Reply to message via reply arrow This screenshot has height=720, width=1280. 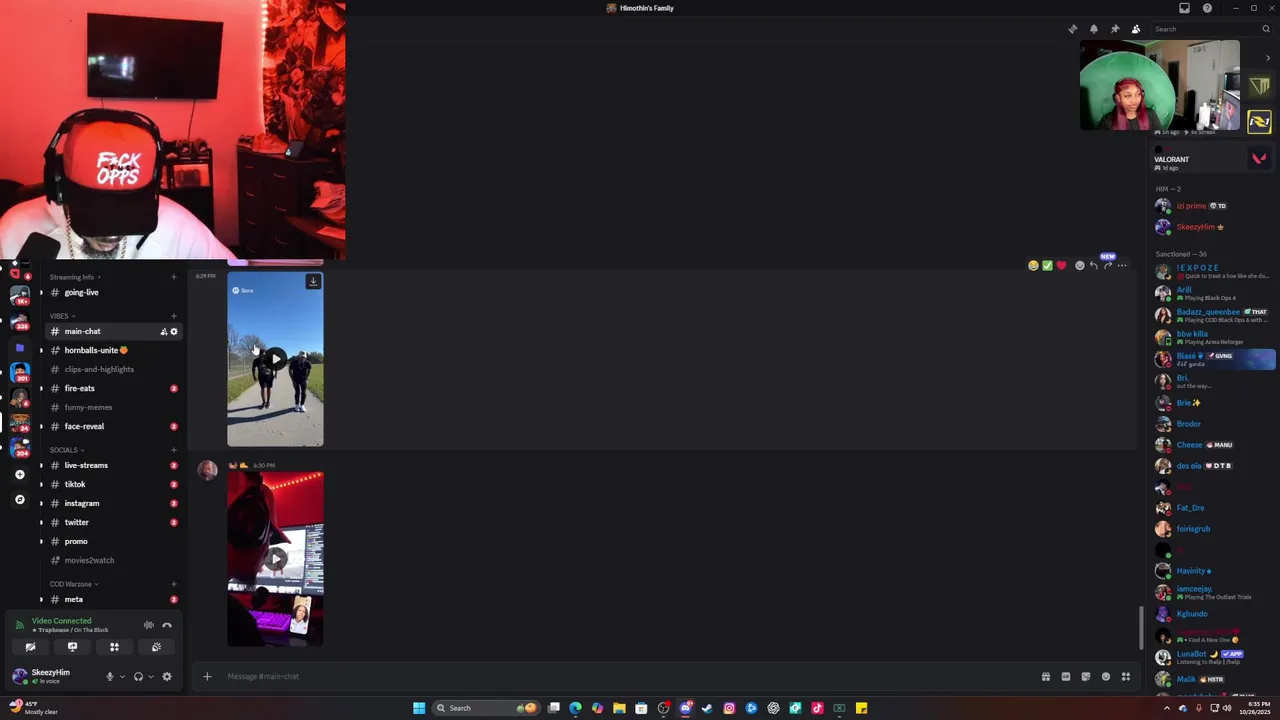coord(1093,265)
